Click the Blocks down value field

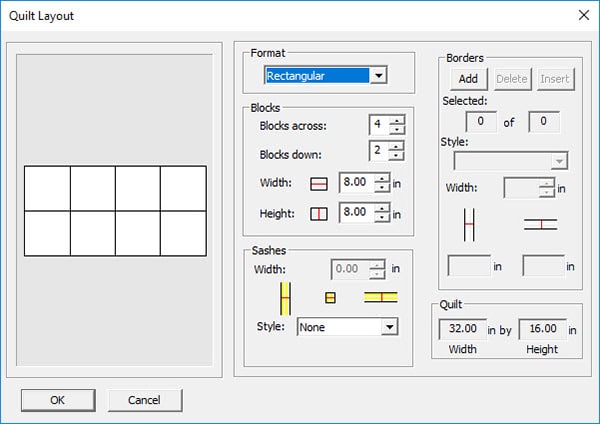pos(378,151)
